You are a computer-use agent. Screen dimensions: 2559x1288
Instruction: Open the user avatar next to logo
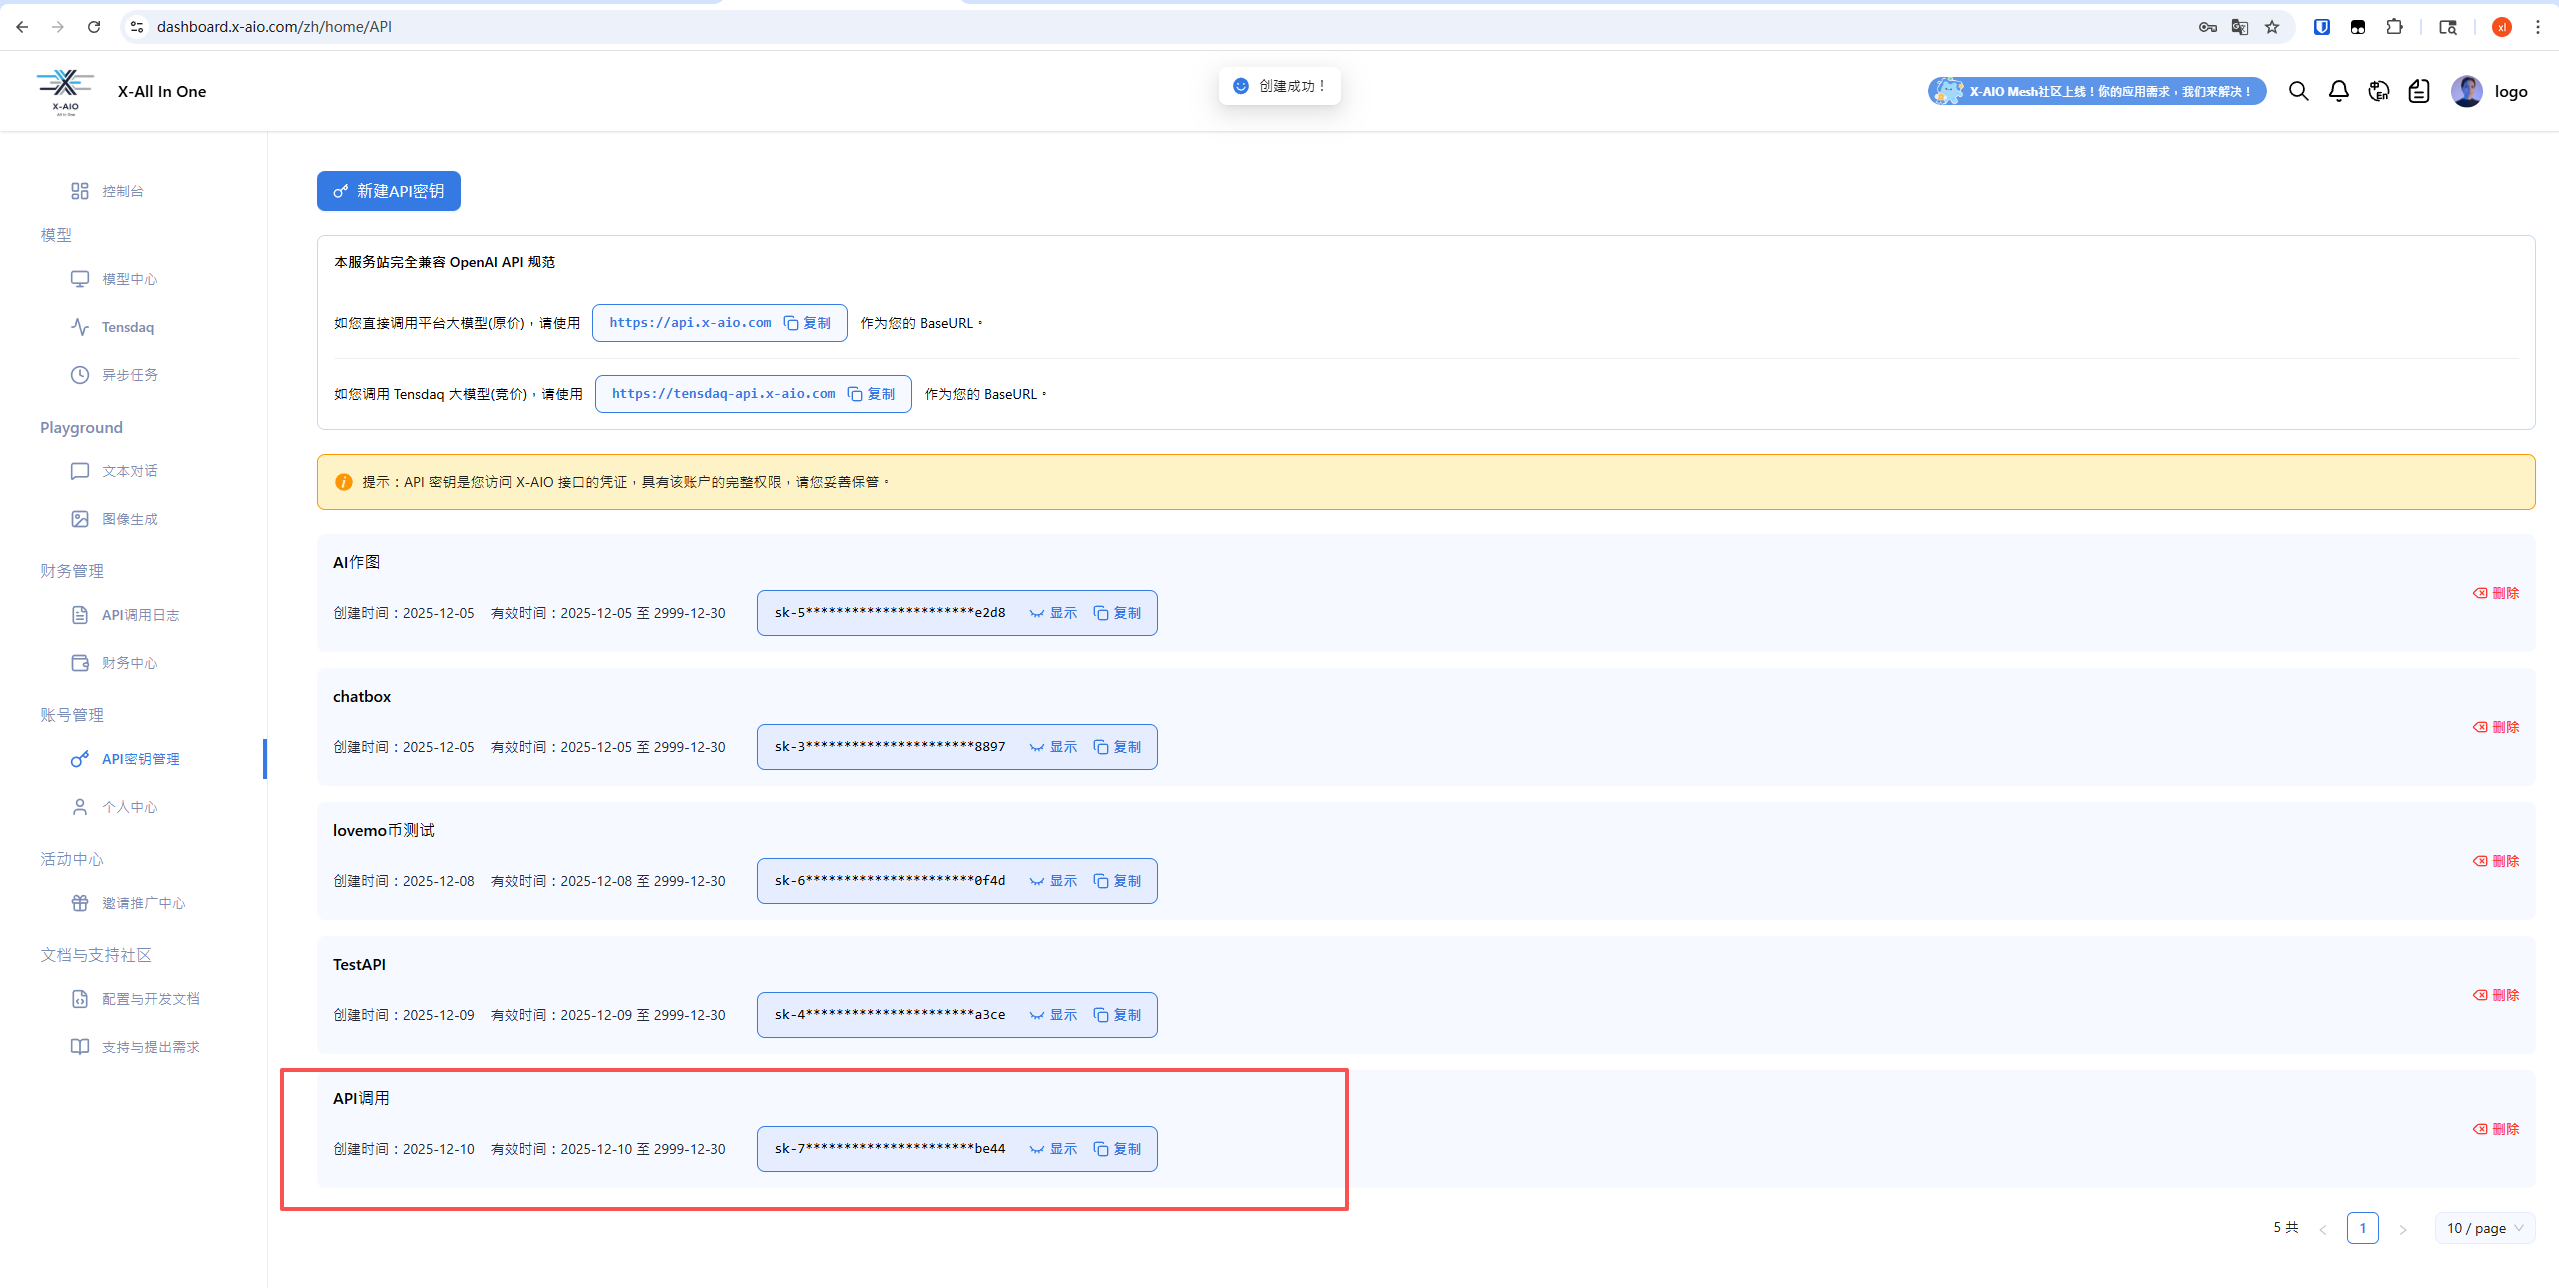click(x=2466, y=91)
